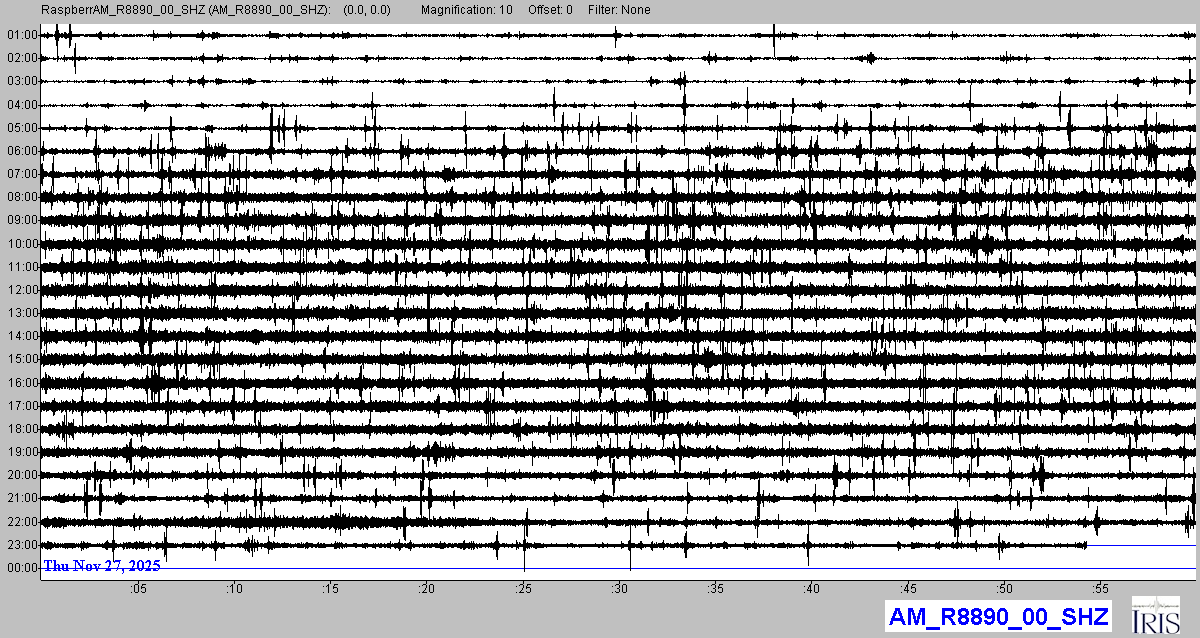Viewport: 1200px width, 638px height.
Task: Click the RaspberrAM_R8890_00_SHZ title text
Action: (x=186, y=10)
